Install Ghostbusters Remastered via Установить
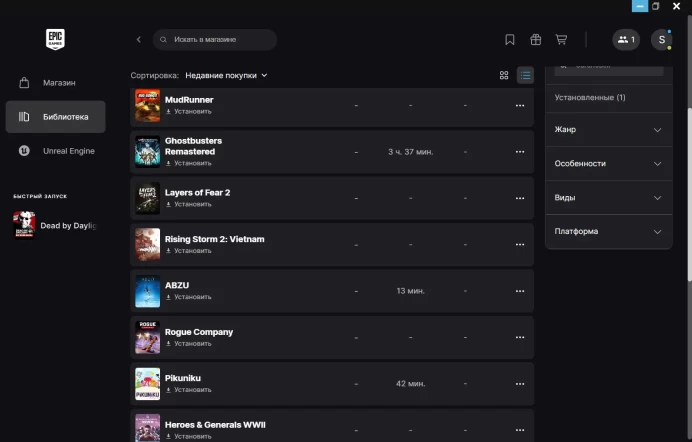692x442 pixels. point(188,163)
